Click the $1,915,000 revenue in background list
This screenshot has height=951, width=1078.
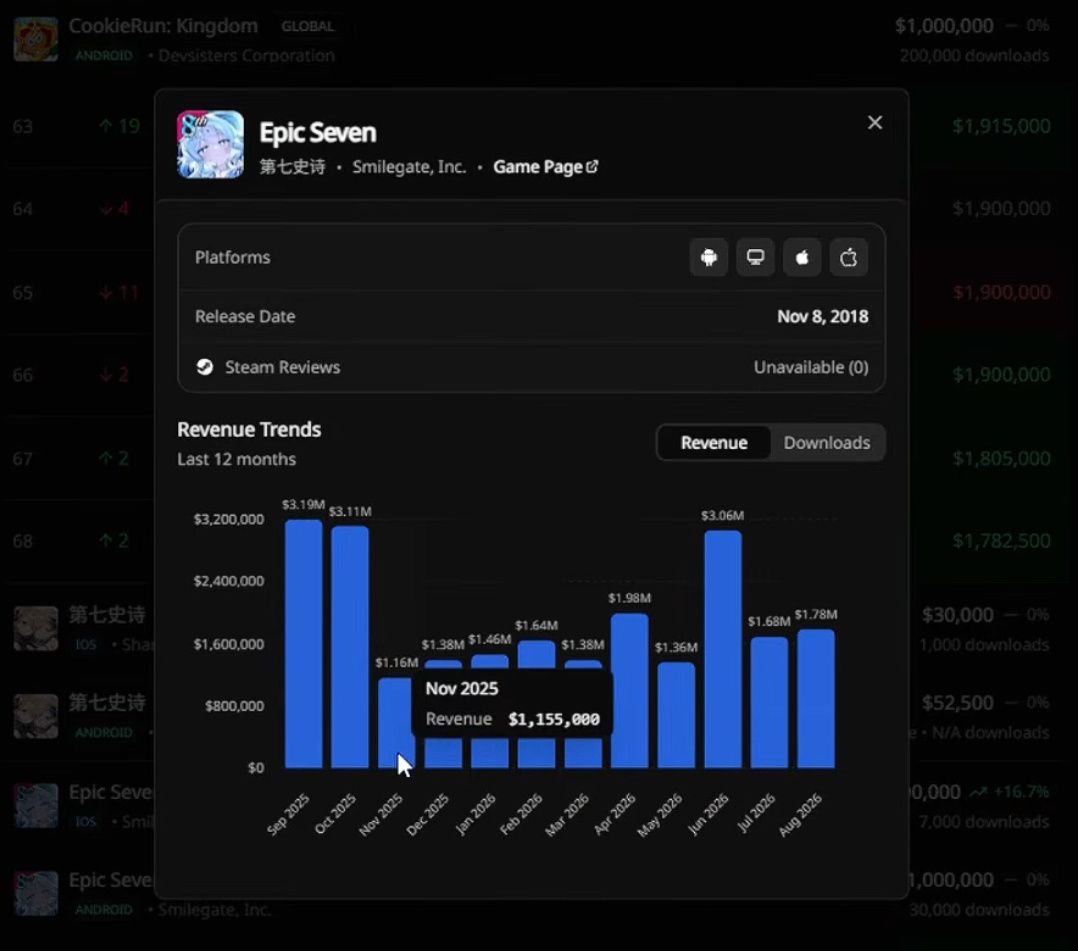[x=1001, y=127]
